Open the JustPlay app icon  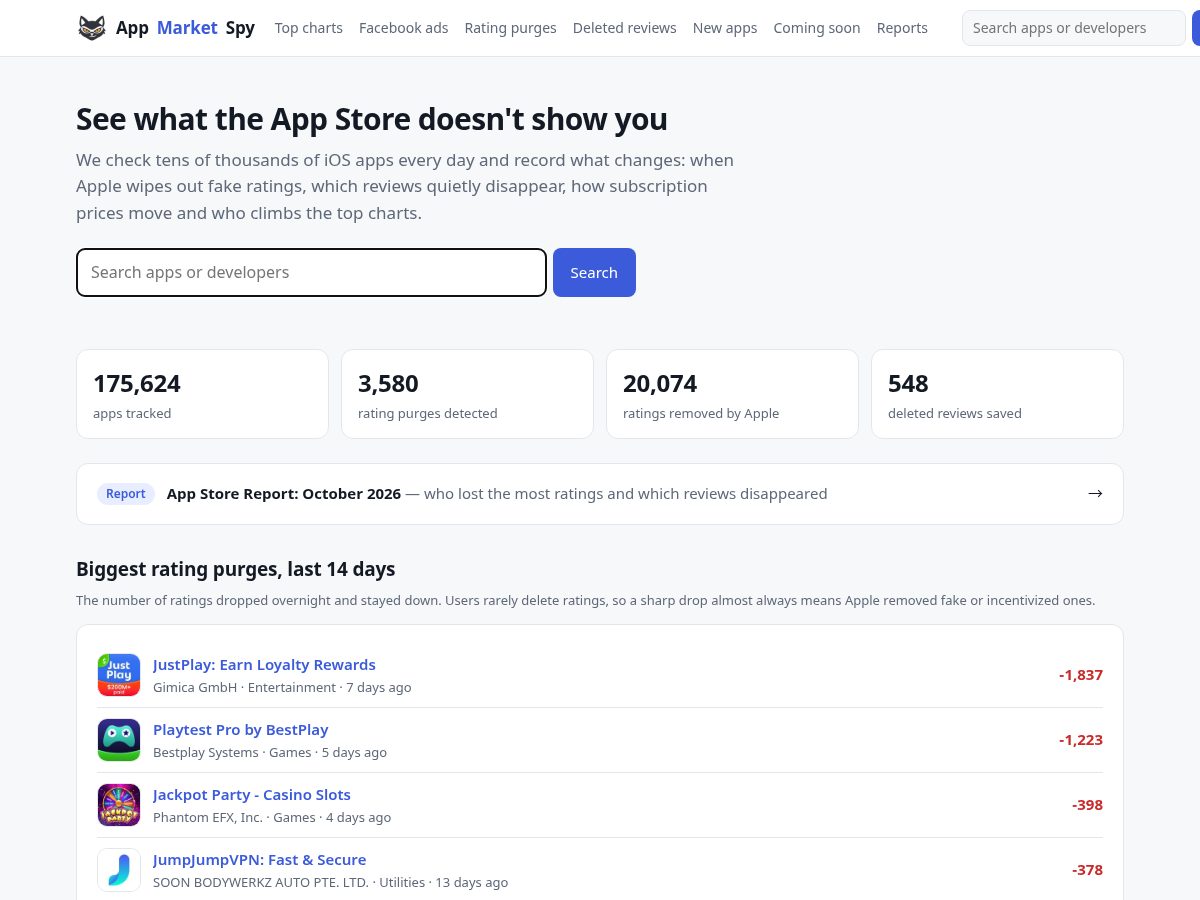tap(119, 675)
